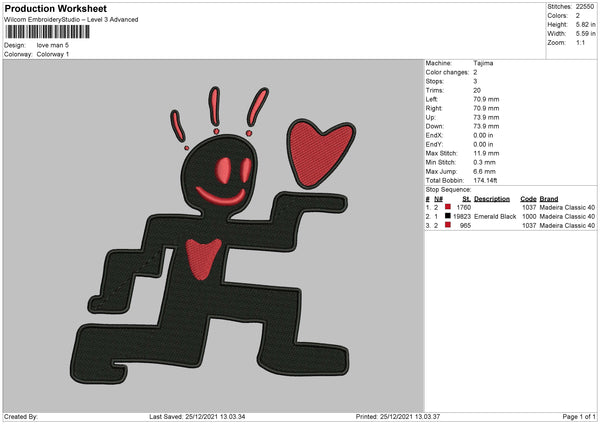
Task: Click the Zoom value '1:1'
Action: (580, 43)
